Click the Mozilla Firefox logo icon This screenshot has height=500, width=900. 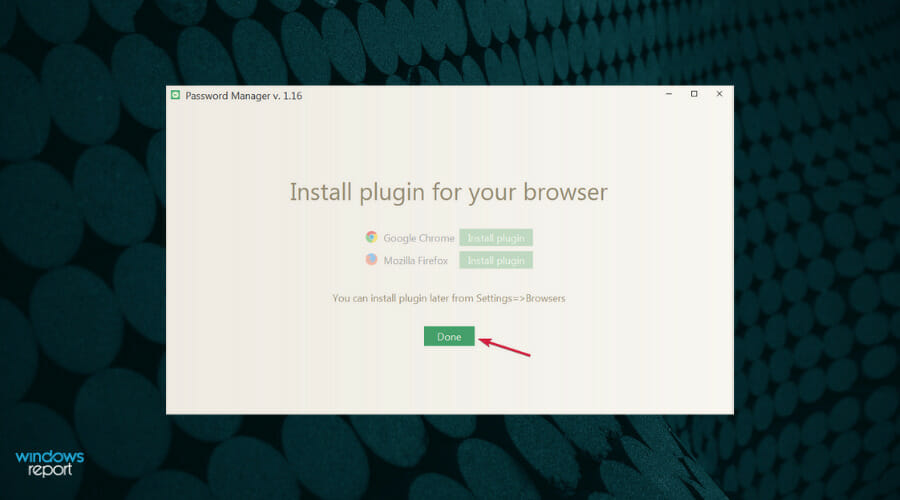point(371,259)
